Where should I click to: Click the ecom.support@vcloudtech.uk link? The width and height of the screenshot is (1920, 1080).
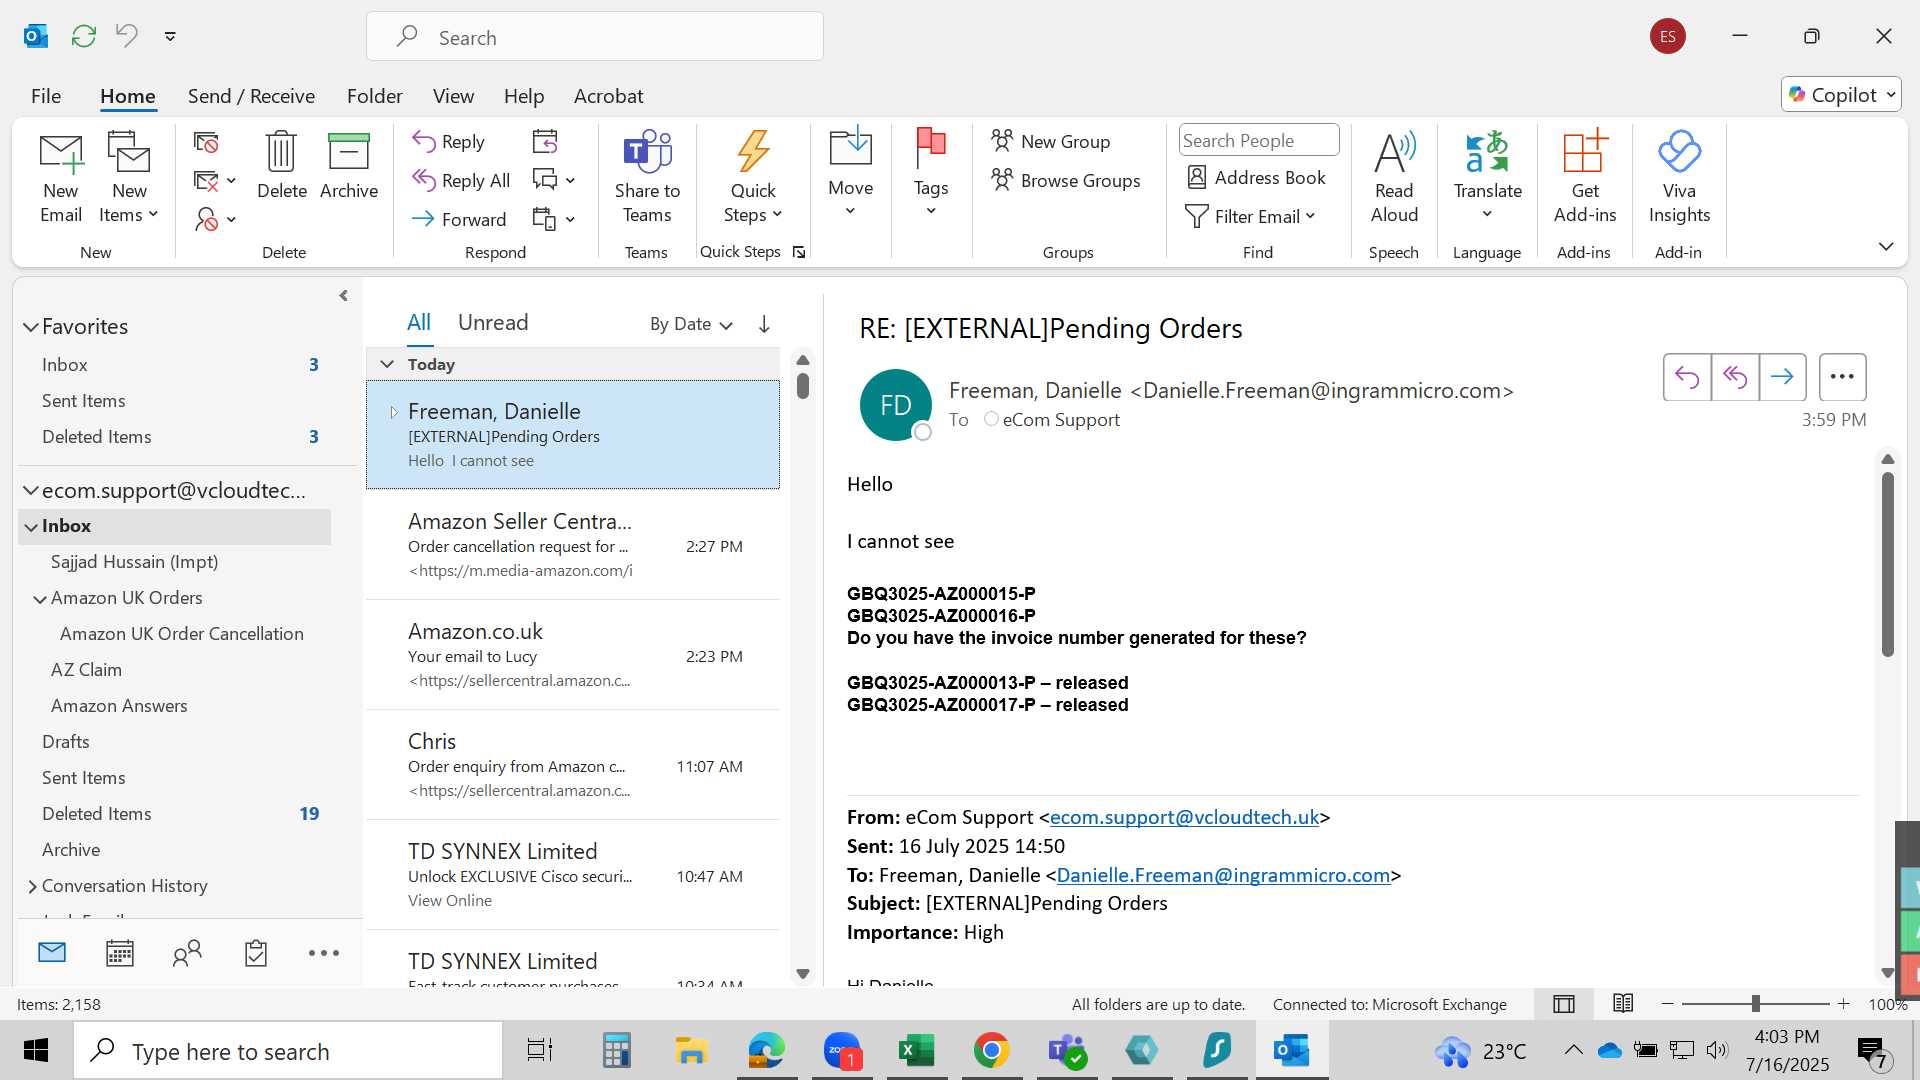(1184, 817)
